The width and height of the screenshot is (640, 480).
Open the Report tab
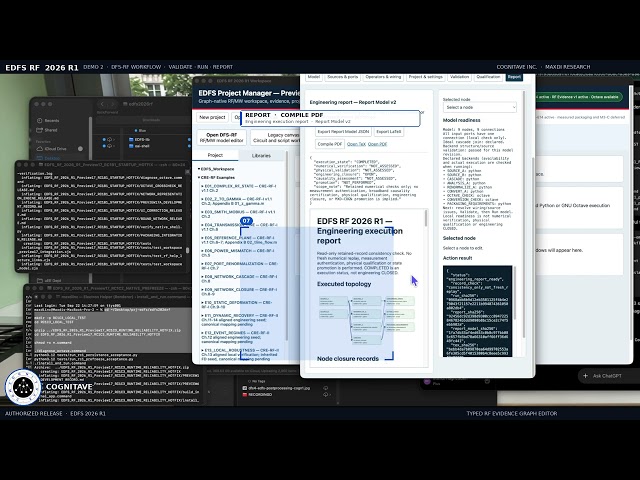coord(514,77)
